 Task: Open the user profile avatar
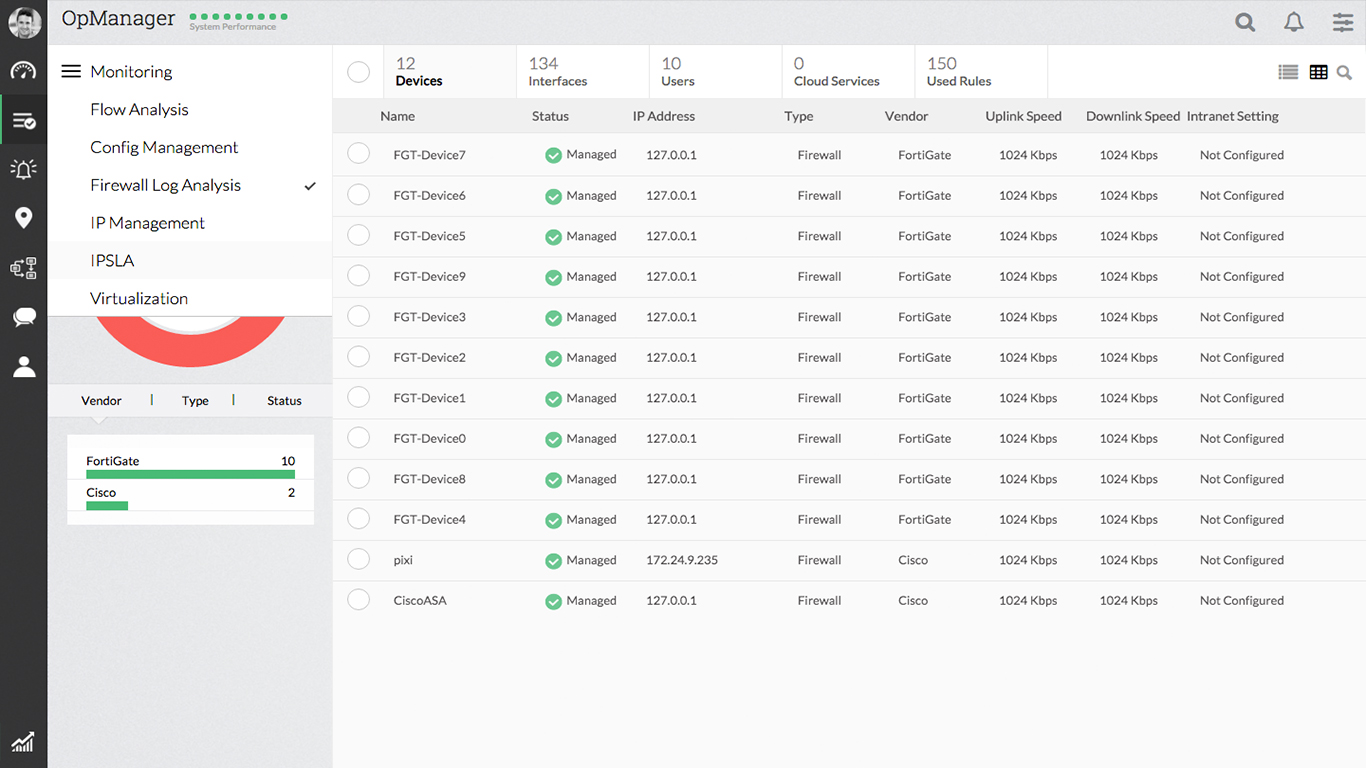click(24, 22)
